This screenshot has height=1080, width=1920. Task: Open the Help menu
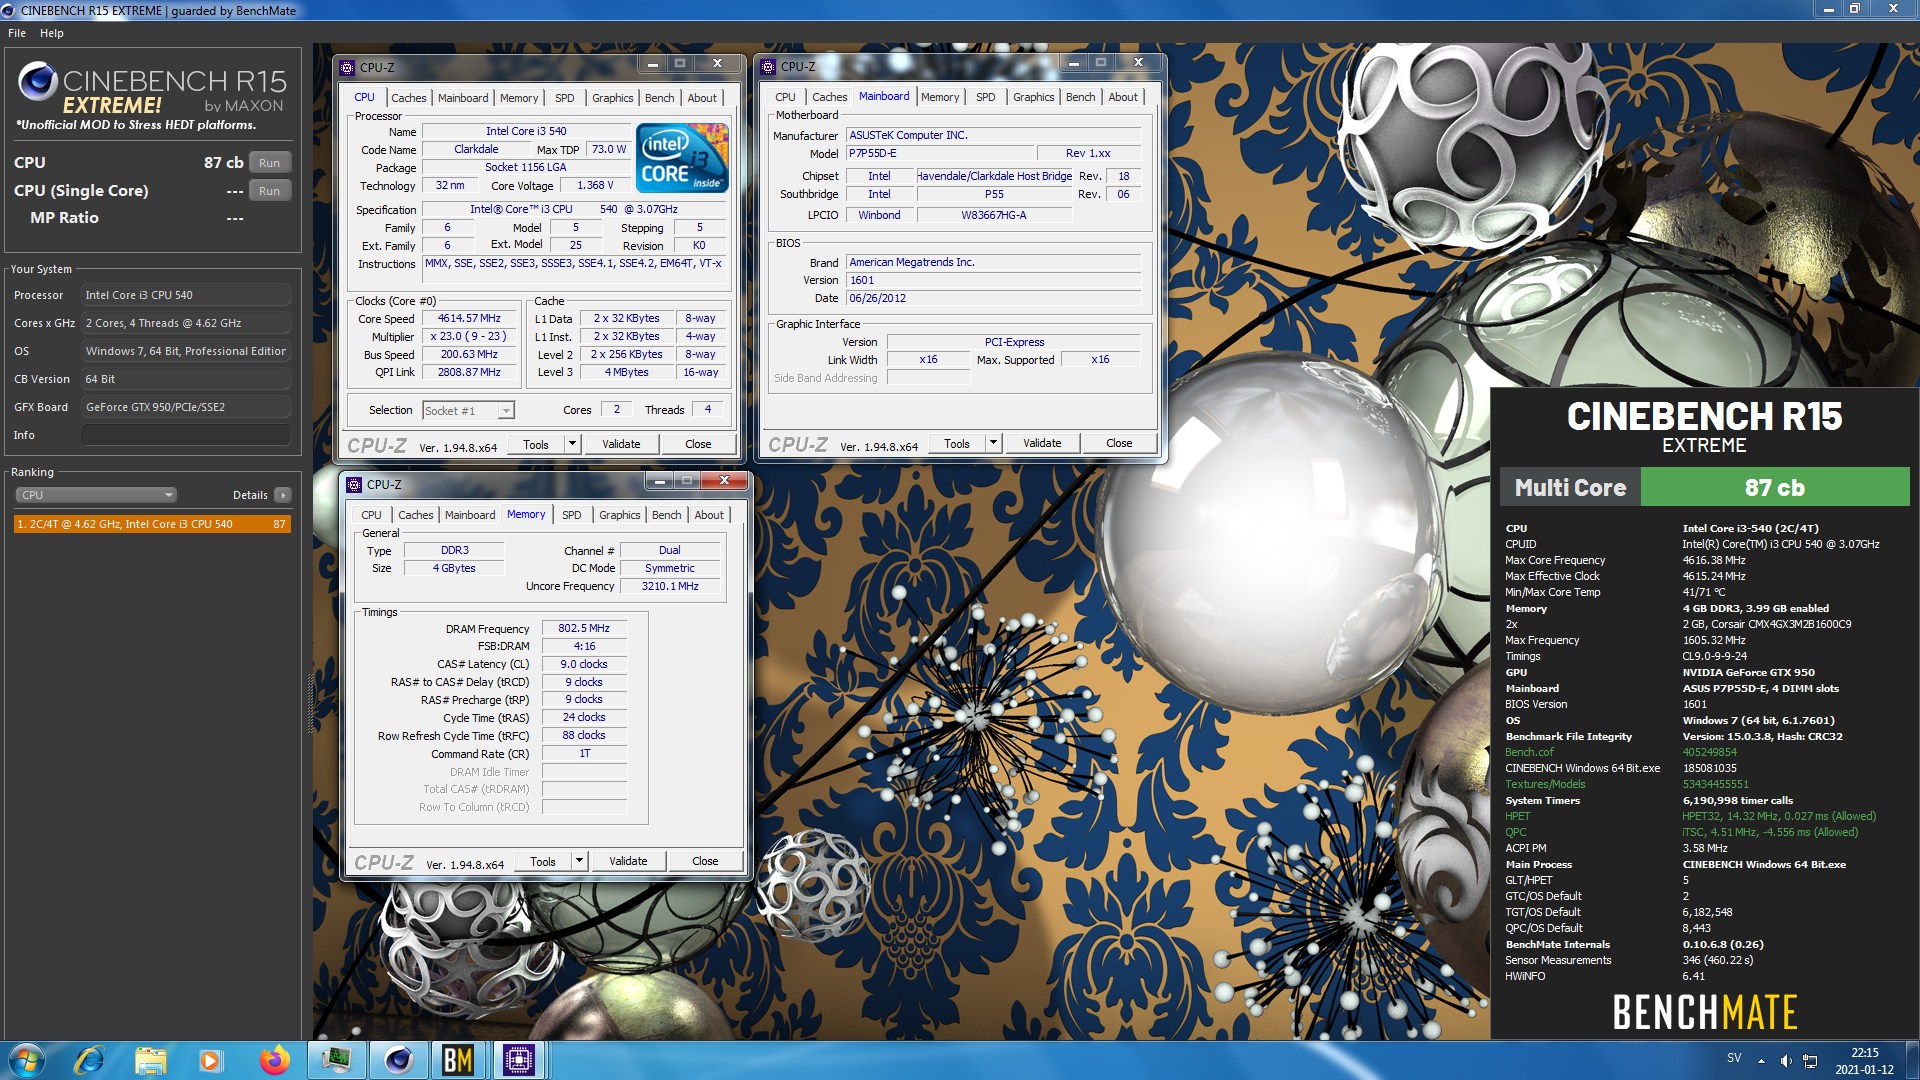click(52, 33)
